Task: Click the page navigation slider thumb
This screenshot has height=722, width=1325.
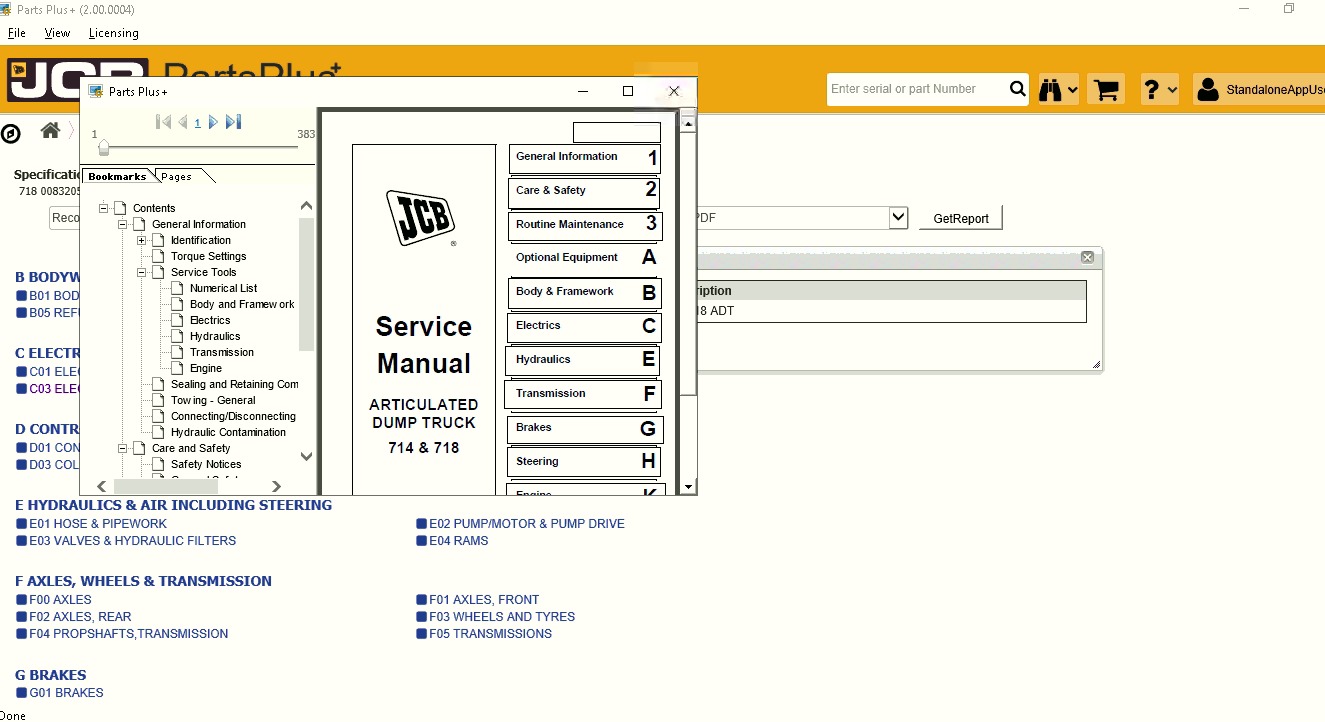Action: pyautogui.click(x=103, y=148)
